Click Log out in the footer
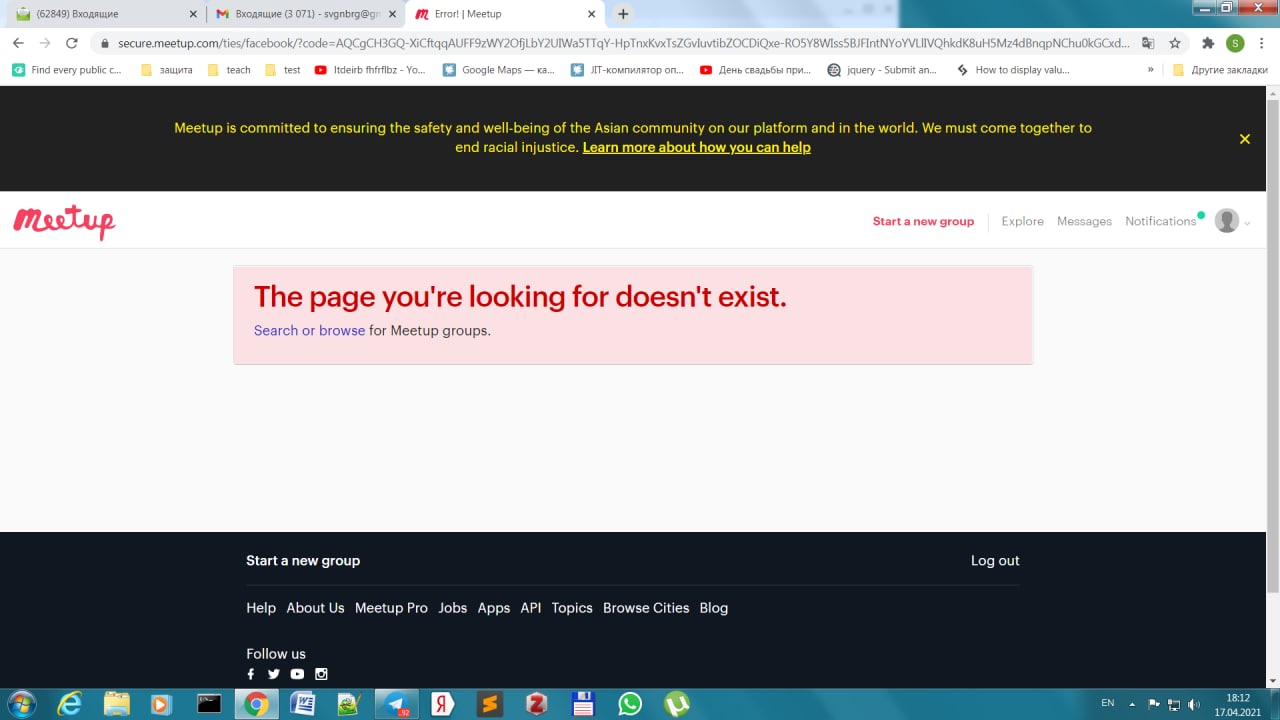This screenshot has height=720, width=1280. pos(995,560)
